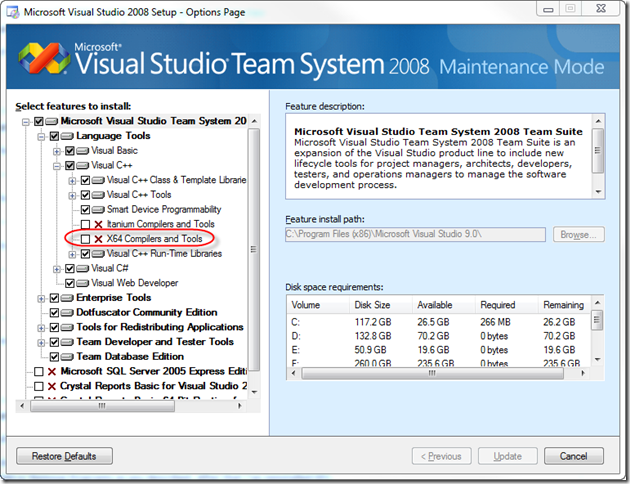Click the drive icon beside Visual C++ Tools
The image size is (630, 484).
[x=98, y=195]
